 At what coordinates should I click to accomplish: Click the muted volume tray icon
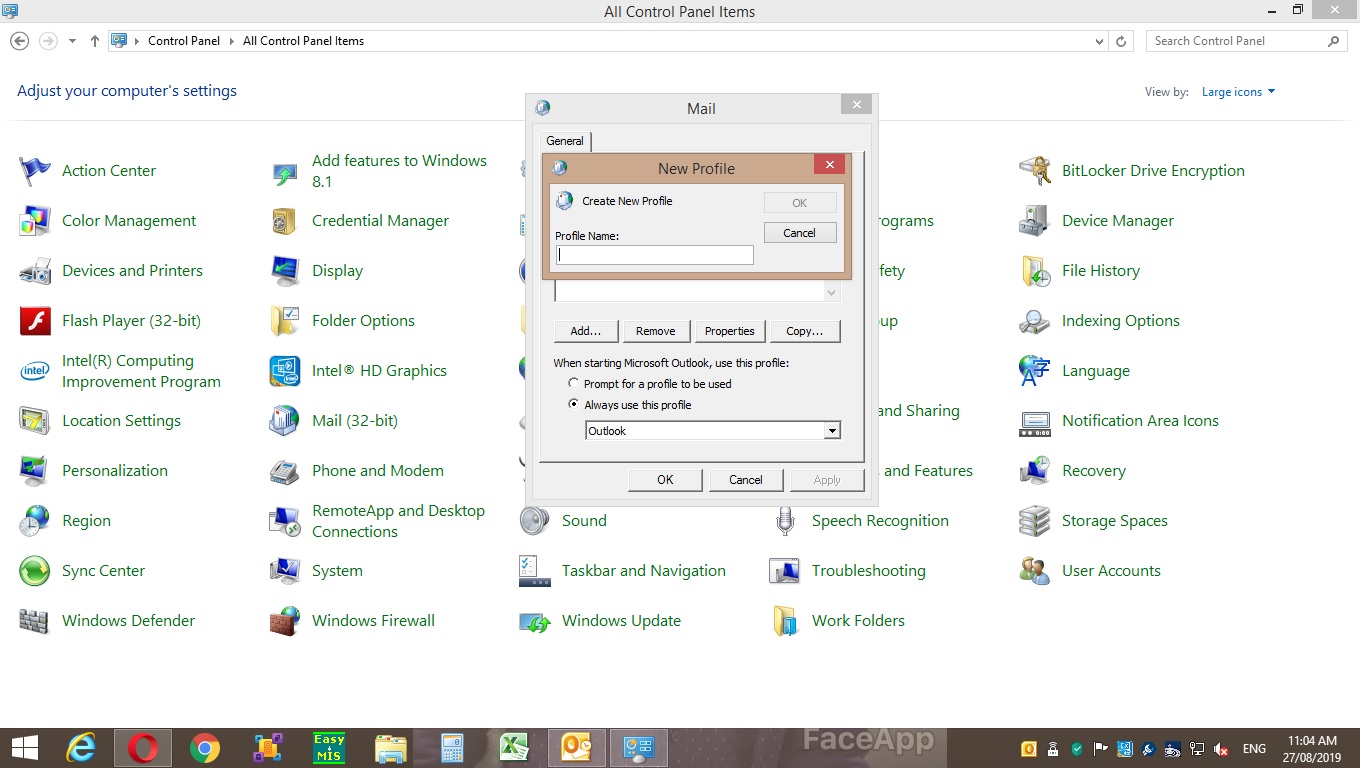click(x=1221, y=749)
